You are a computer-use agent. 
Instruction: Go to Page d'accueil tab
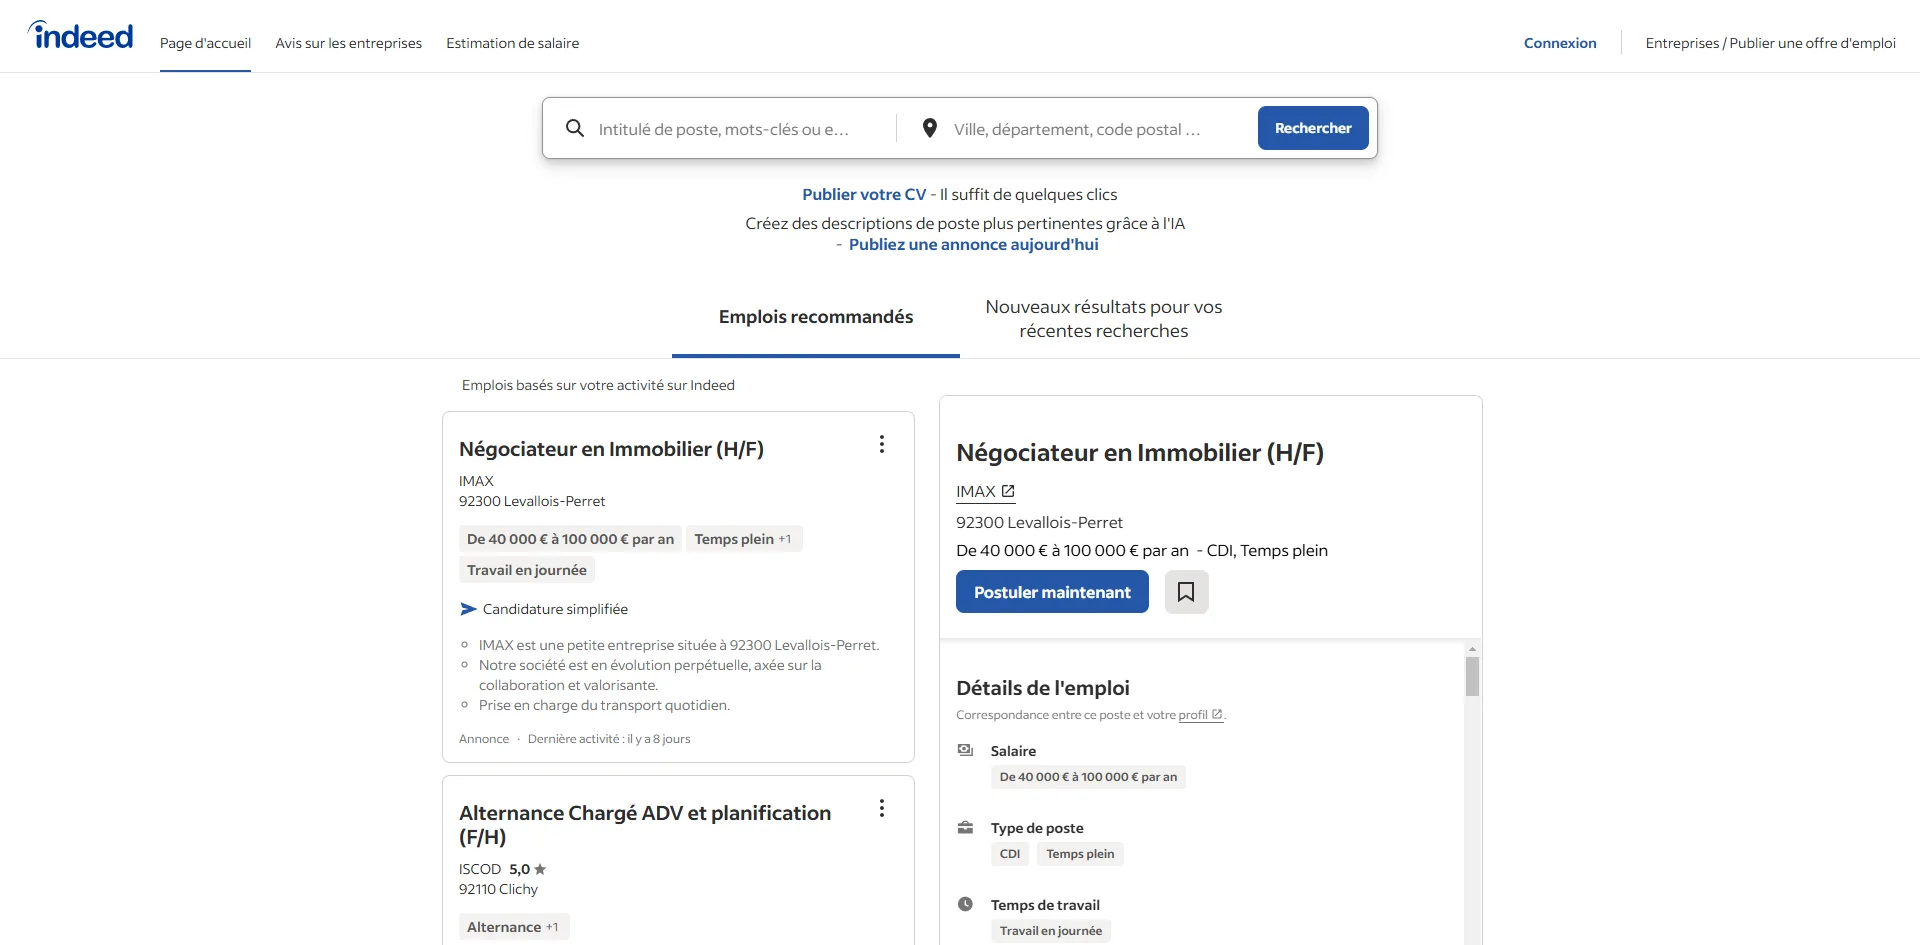[x=205, y=43]
